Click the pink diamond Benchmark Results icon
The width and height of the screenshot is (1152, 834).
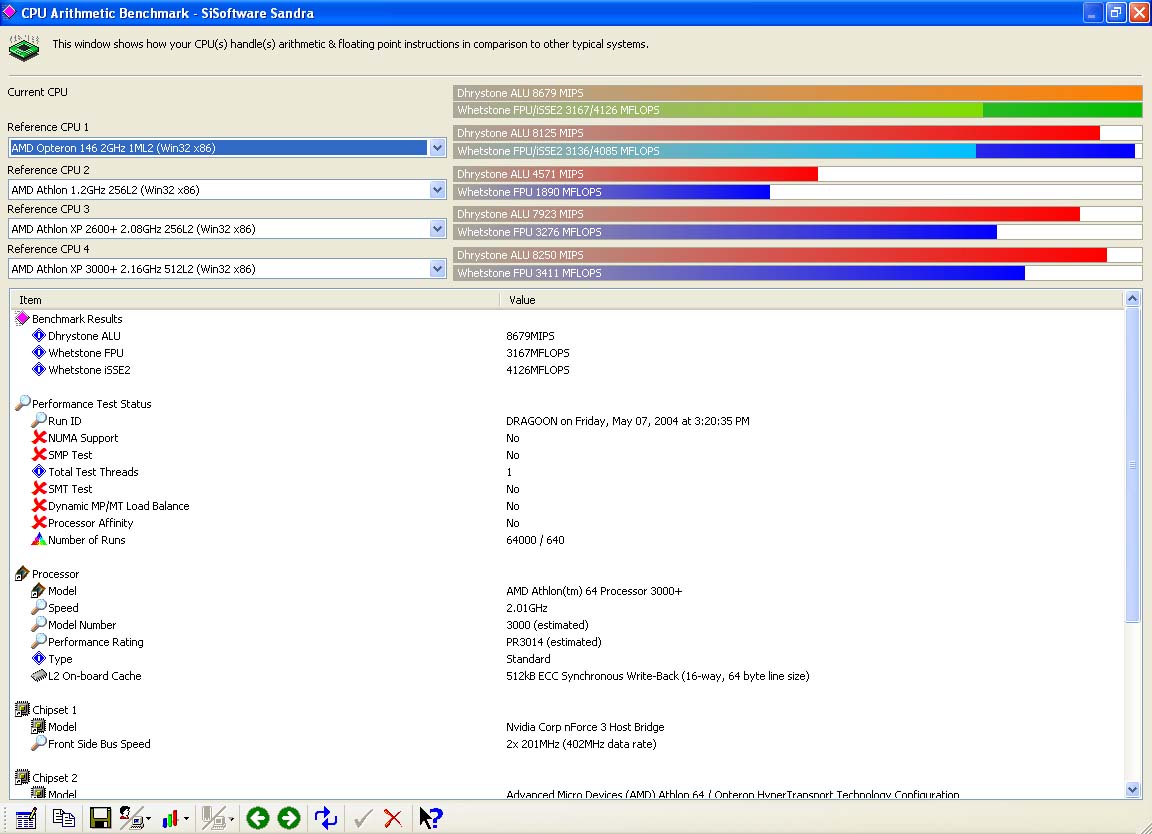point(22,318)
